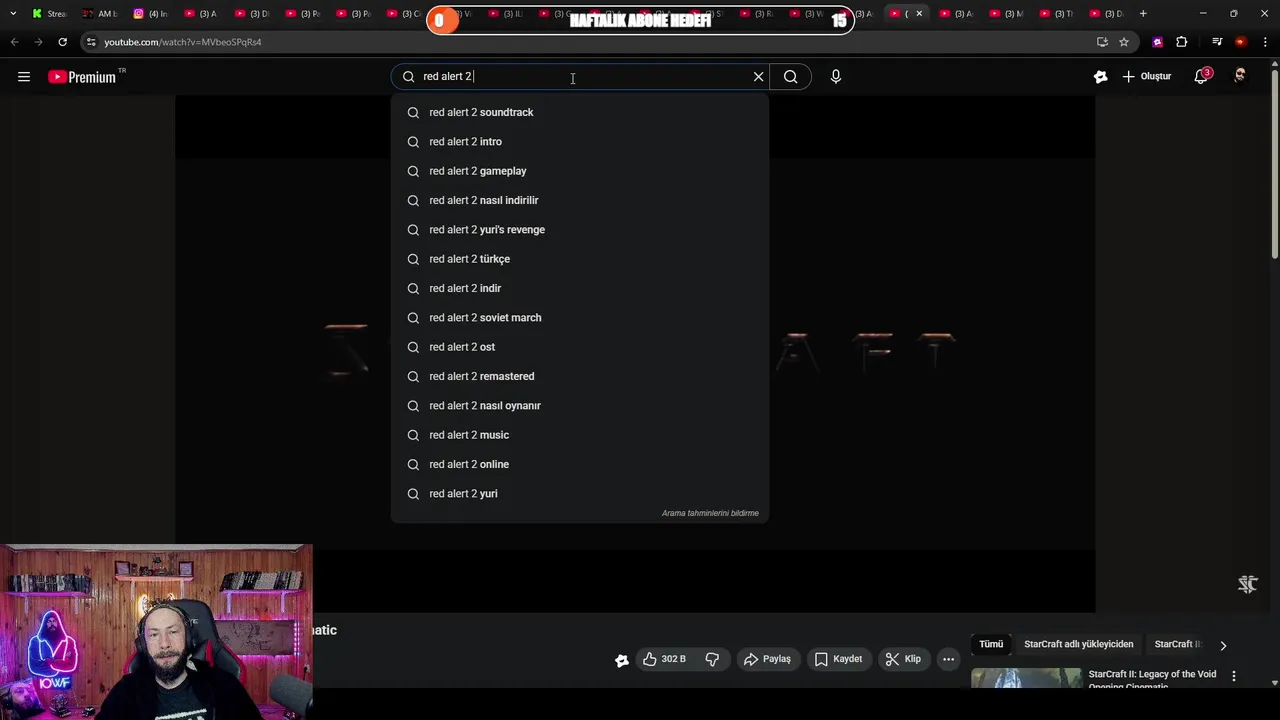1280x720 pixels.
Task: Open Legacy of the Void video thumbnail
Action: pyautogui.click(x=1026, y=679)
